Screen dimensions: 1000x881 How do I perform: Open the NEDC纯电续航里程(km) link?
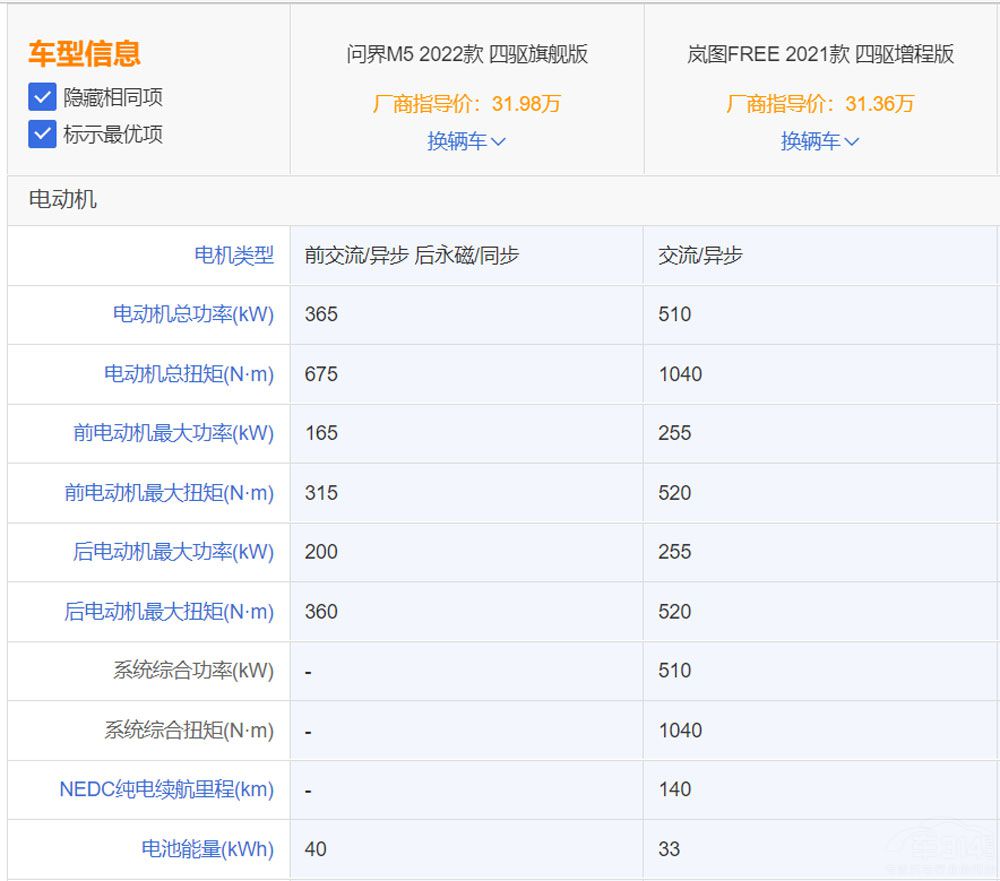[x=166, y=789]
